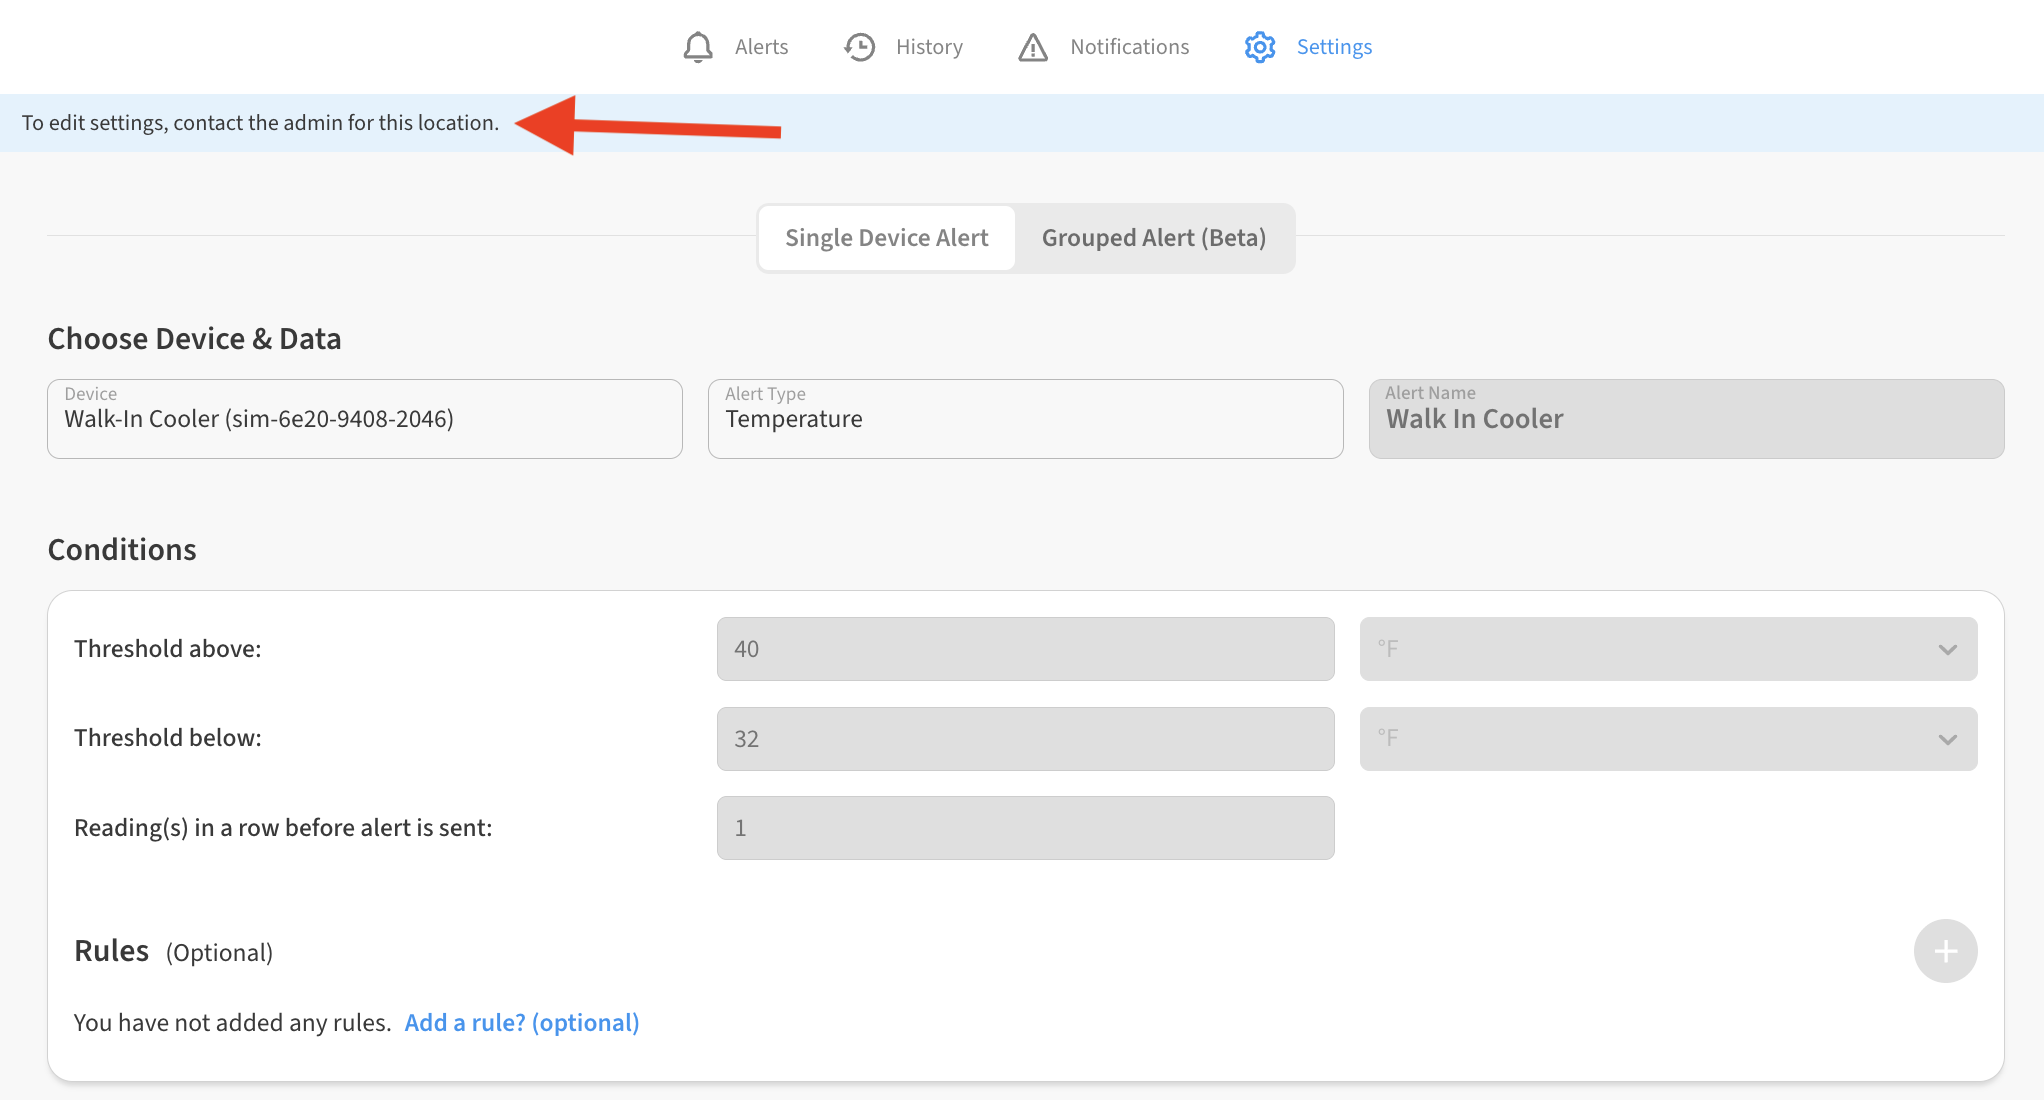
Task: Open the Alert Type Temperature field
Action: (1025, 419)
